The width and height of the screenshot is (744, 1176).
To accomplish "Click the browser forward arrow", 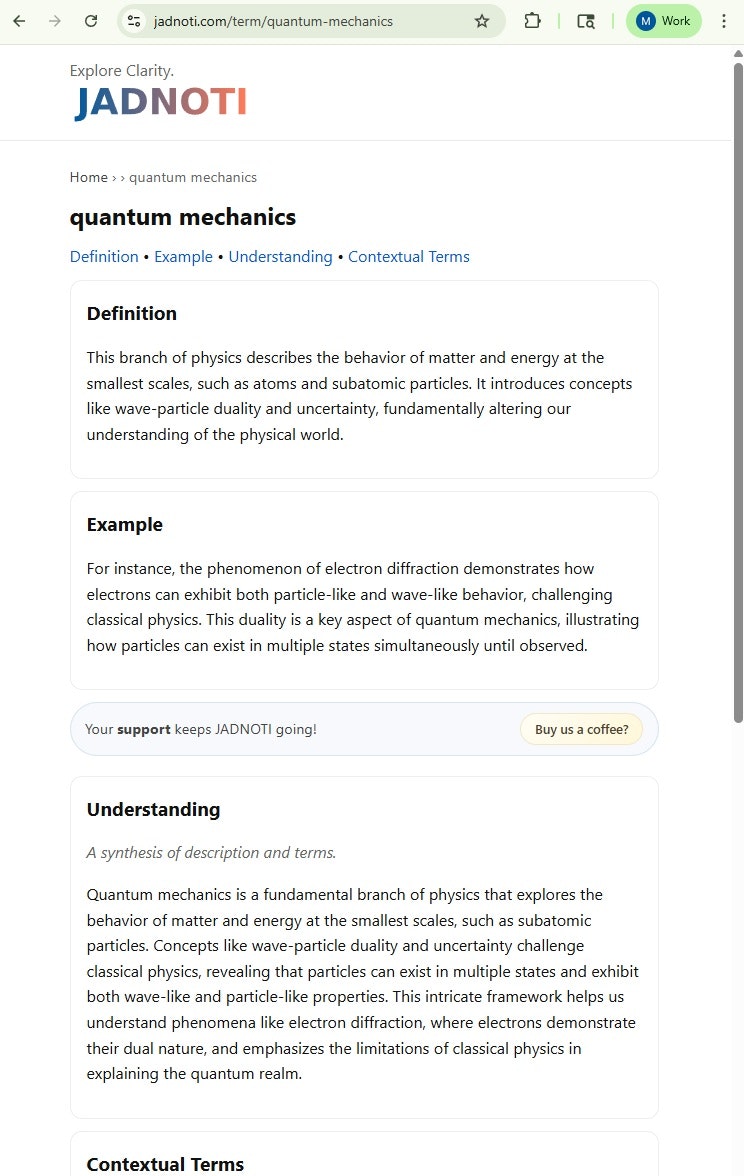I will tap(54, 20).
